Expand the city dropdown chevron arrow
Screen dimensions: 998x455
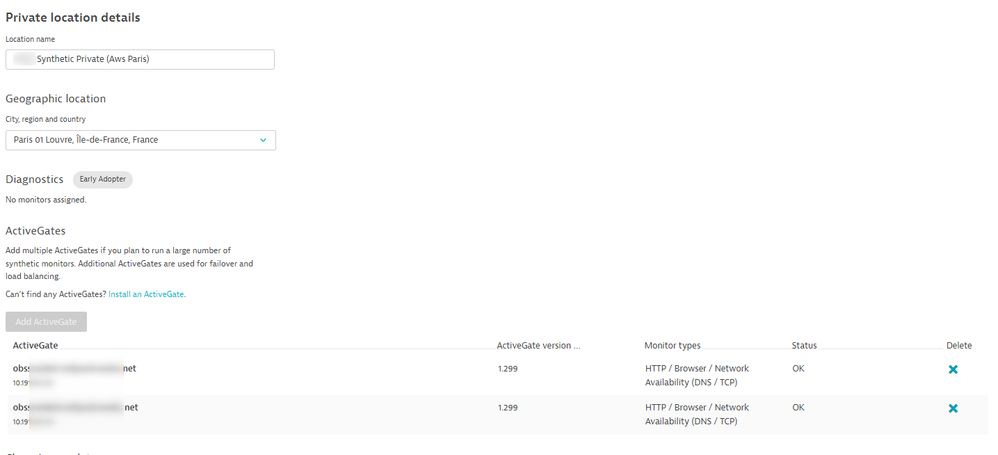[263, 140]
